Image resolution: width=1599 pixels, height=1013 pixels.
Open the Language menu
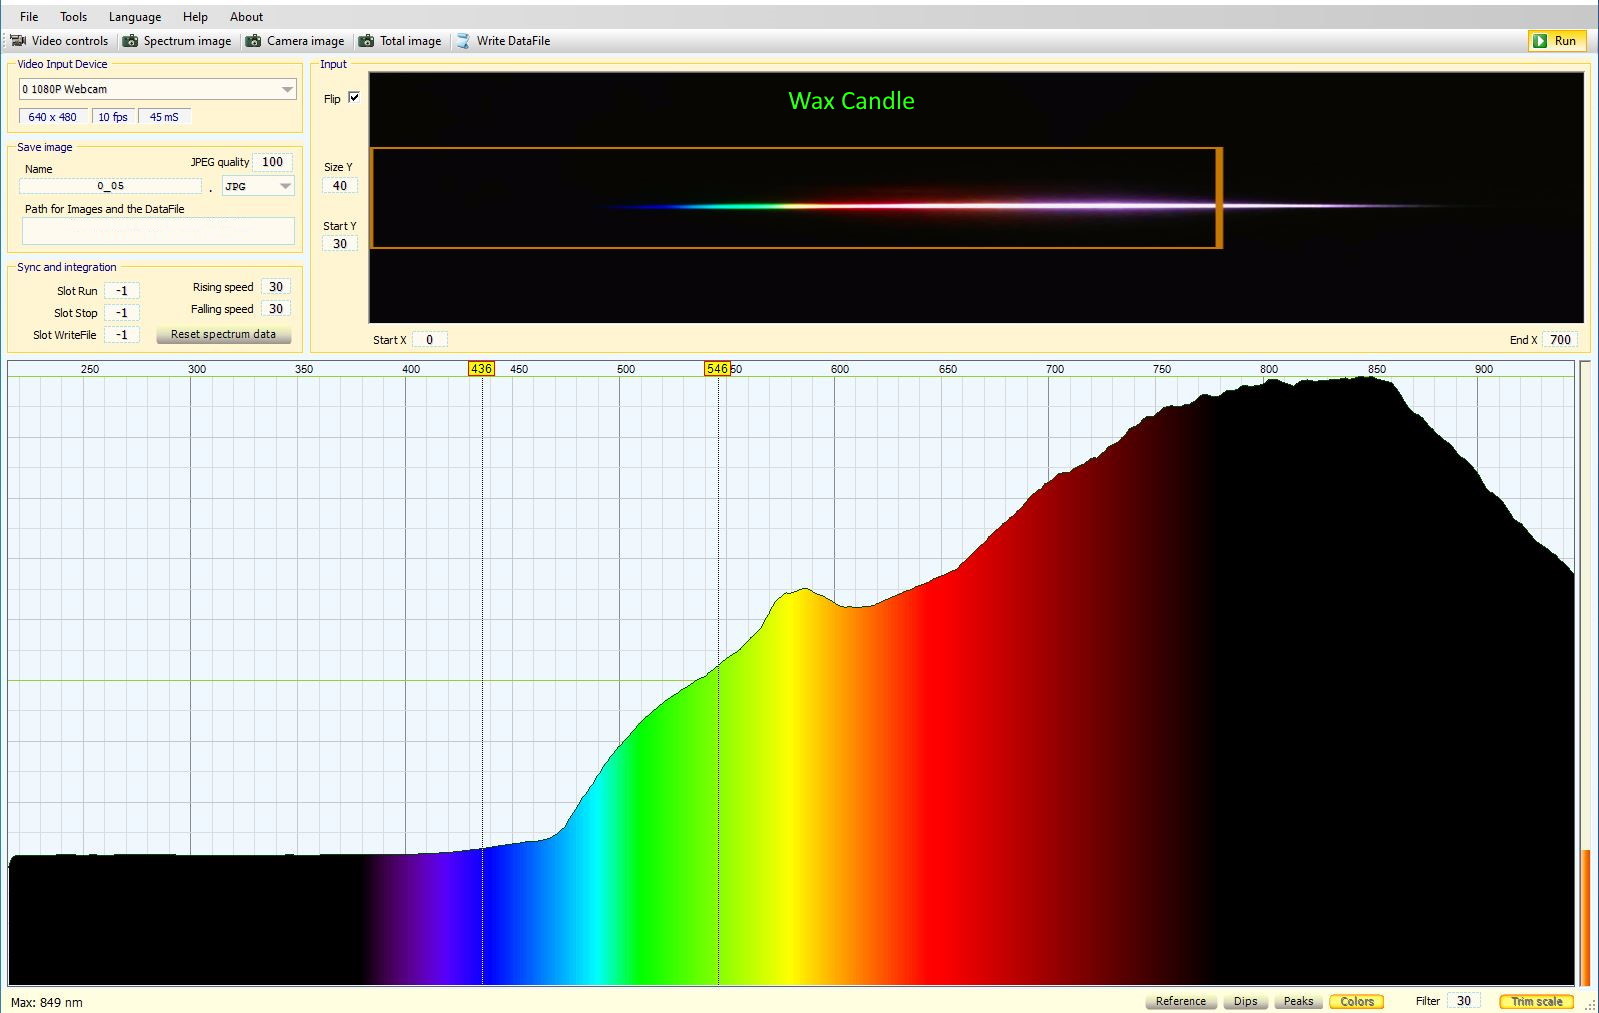click(135, 17)
